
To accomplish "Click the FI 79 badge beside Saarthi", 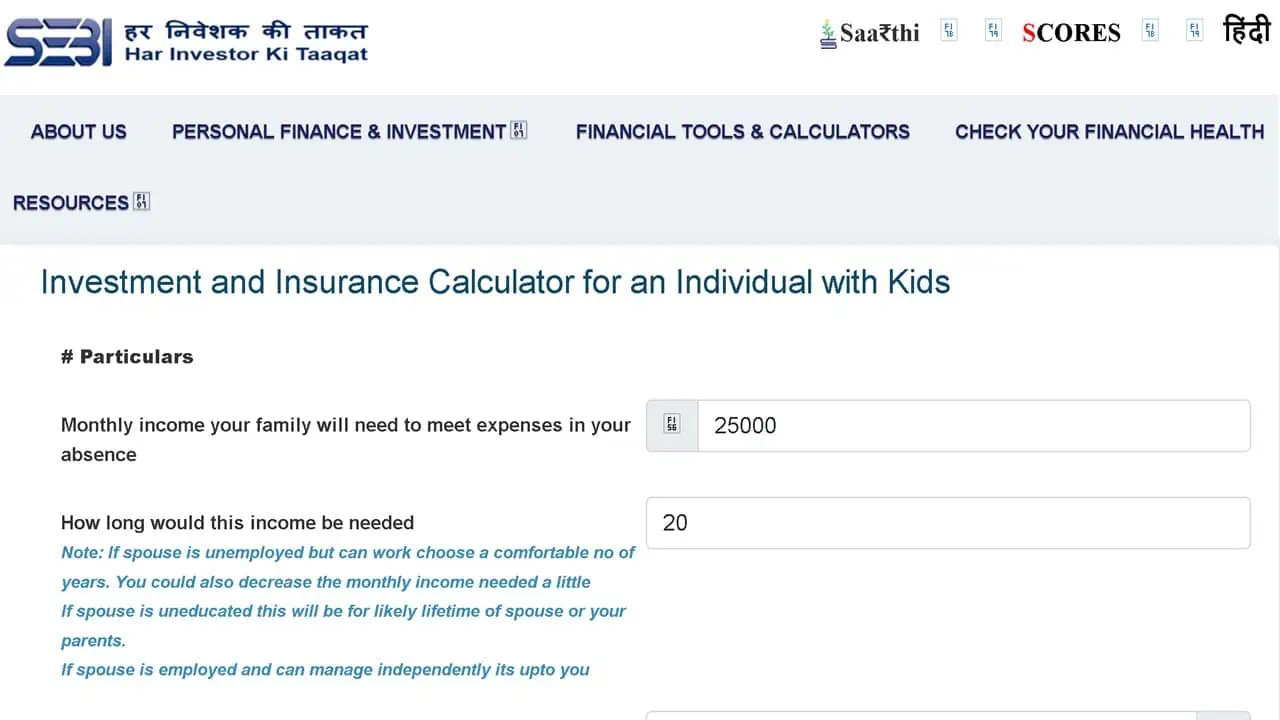I will tap(992, 29).
